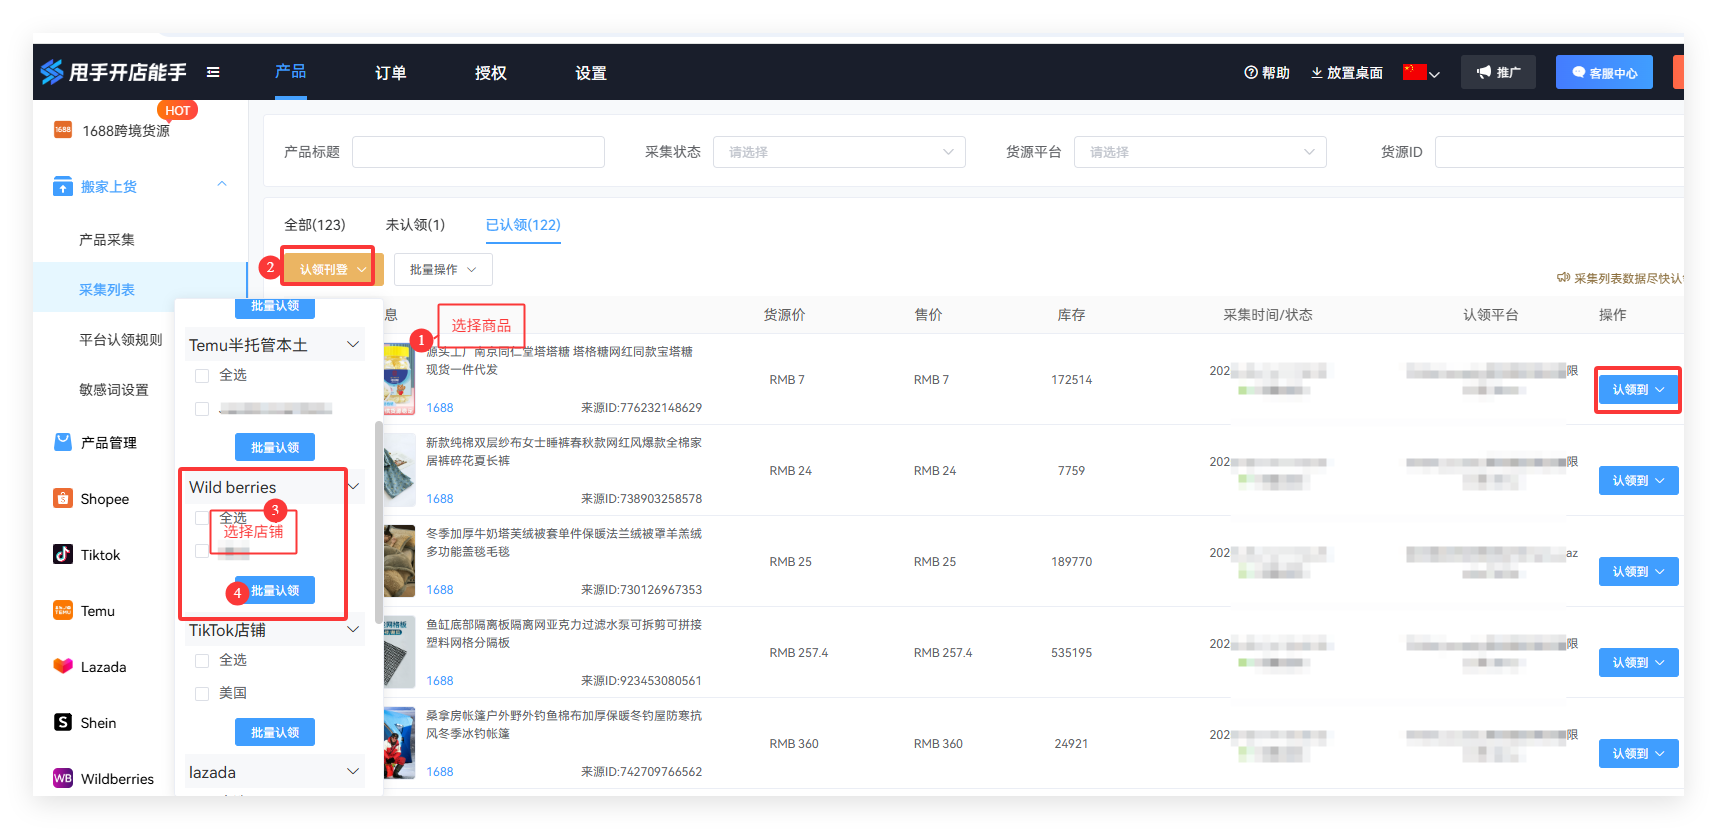The height and width of the screenshot is (829, 1717).
Task: Click the store dropdown panel scrollbar
Action: tap(378, 520)
